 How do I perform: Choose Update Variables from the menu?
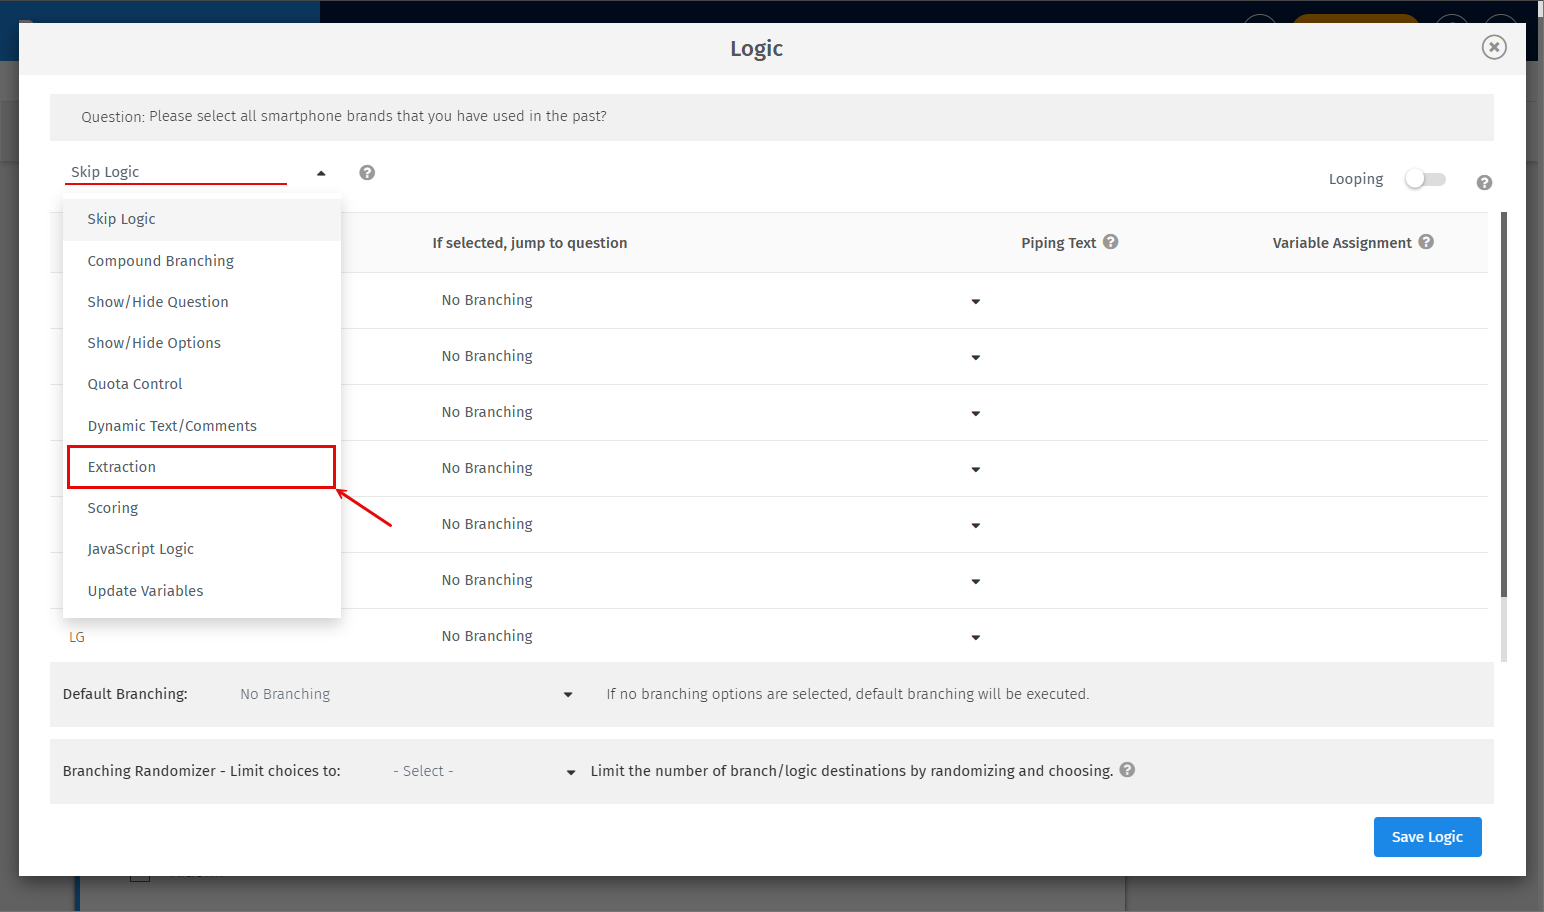145,590
